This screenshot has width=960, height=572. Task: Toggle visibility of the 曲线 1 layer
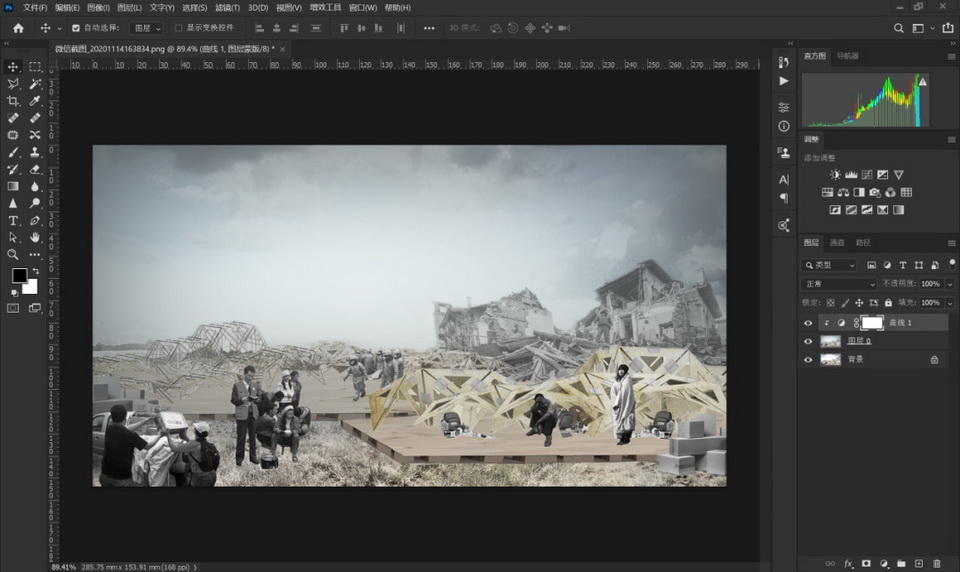808,323
